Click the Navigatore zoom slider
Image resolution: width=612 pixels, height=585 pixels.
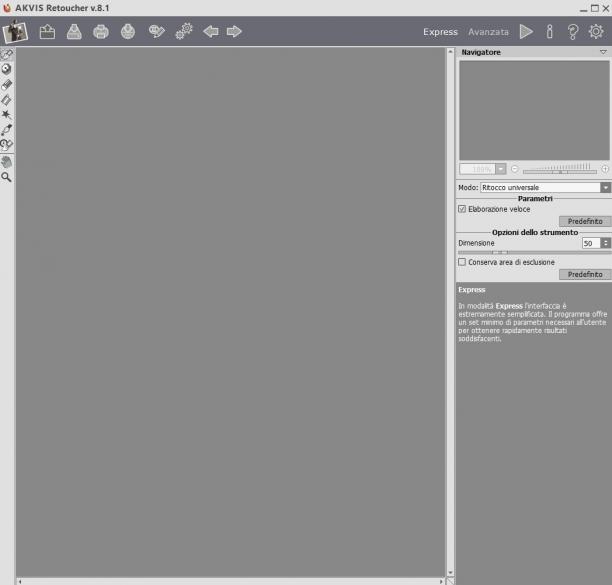click(x=560, y=169)
